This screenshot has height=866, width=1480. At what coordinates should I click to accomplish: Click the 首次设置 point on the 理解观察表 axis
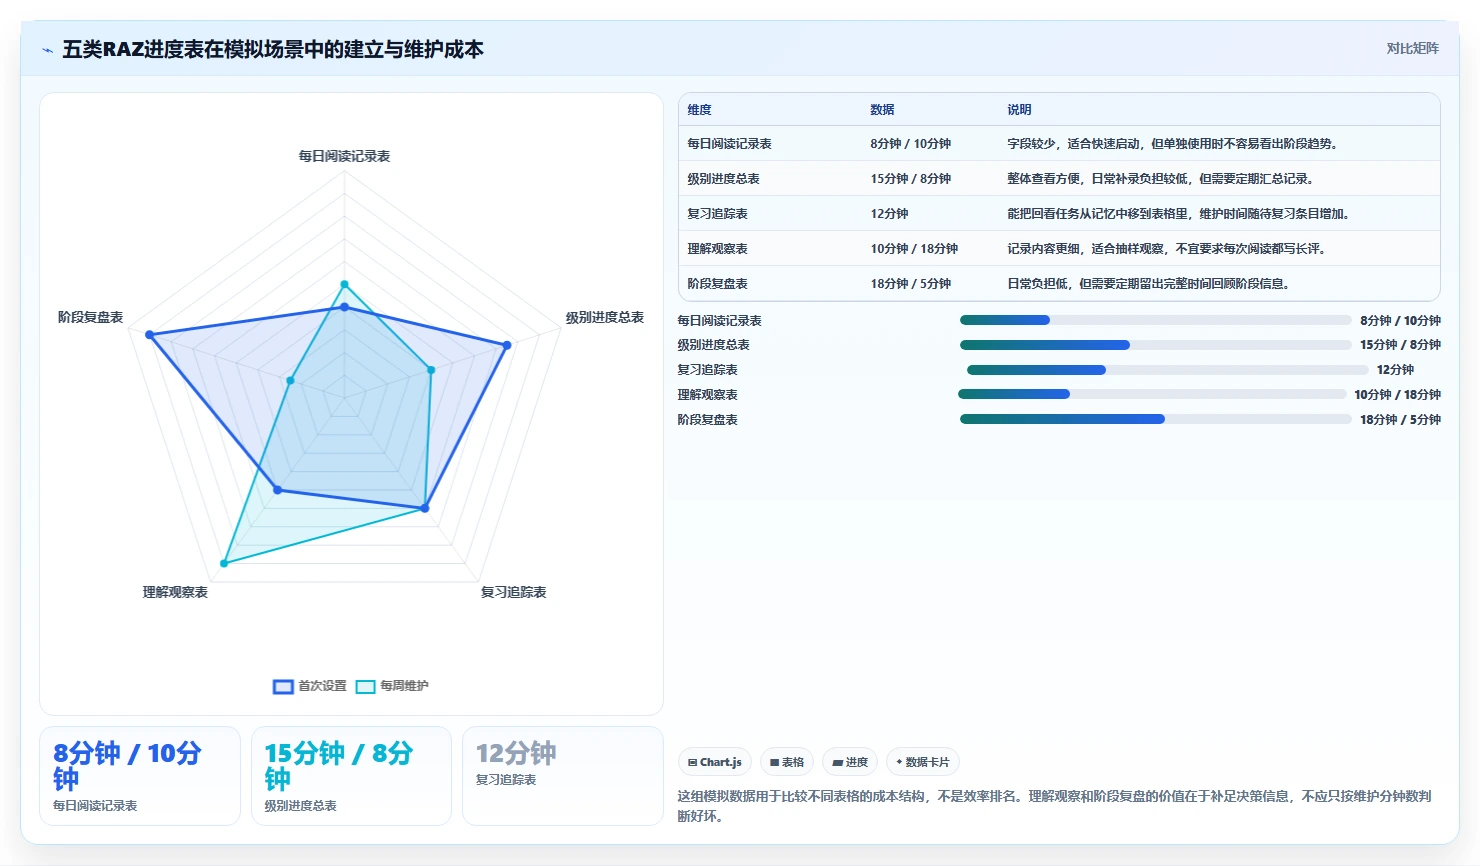point(278,490)
